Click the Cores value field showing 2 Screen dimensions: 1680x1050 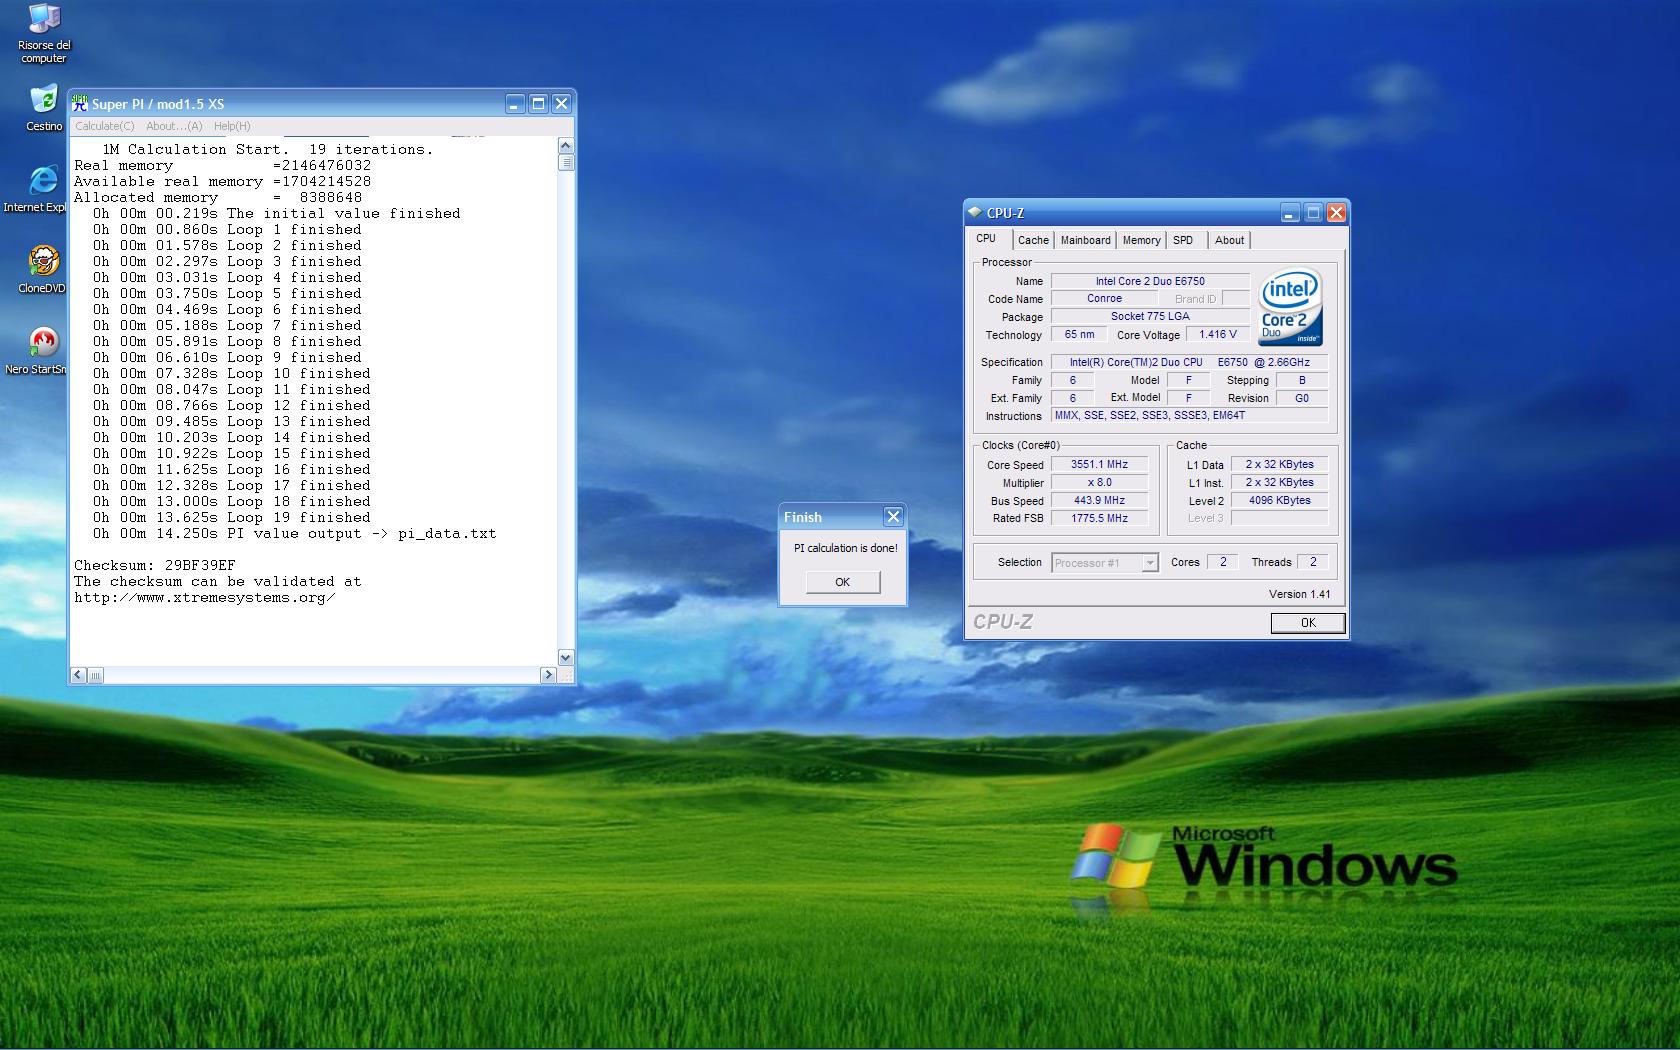[x=1222, y=562]
